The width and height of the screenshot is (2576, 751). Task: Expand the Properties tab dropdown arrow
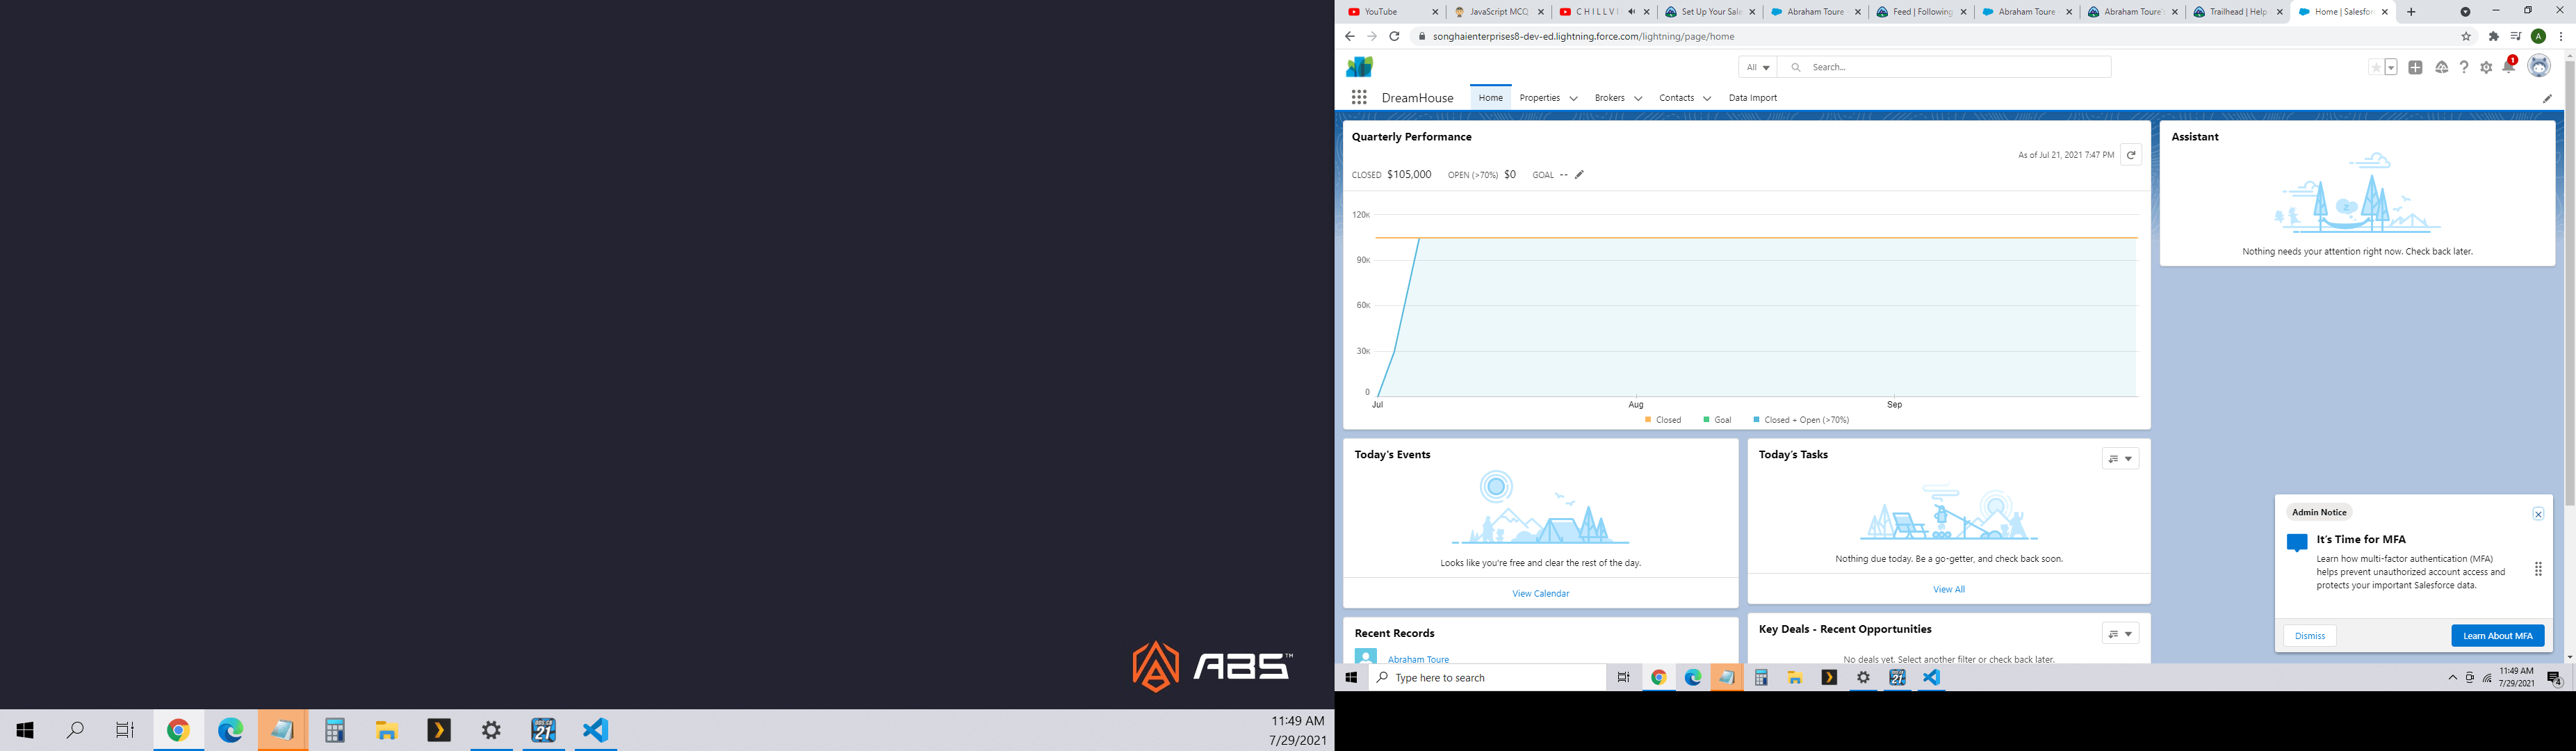[x=1573, y=97]
